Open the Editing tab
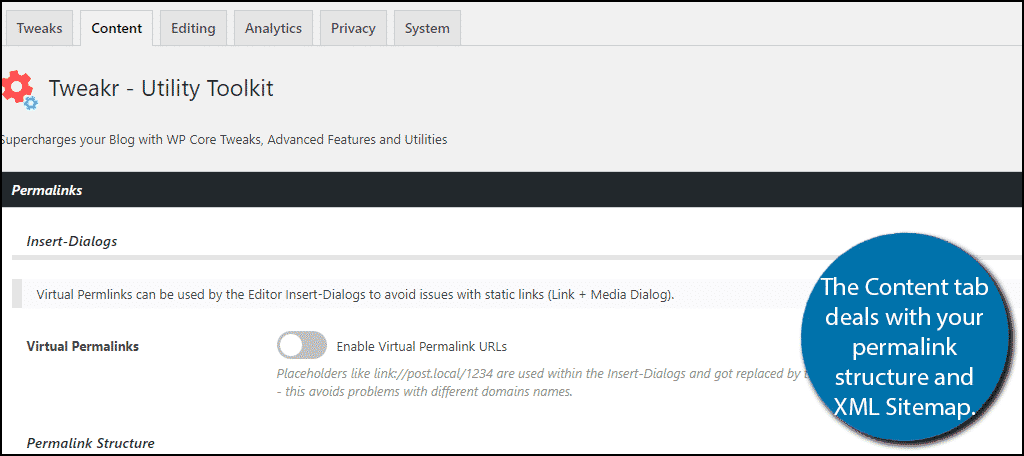 click(193, 28)
